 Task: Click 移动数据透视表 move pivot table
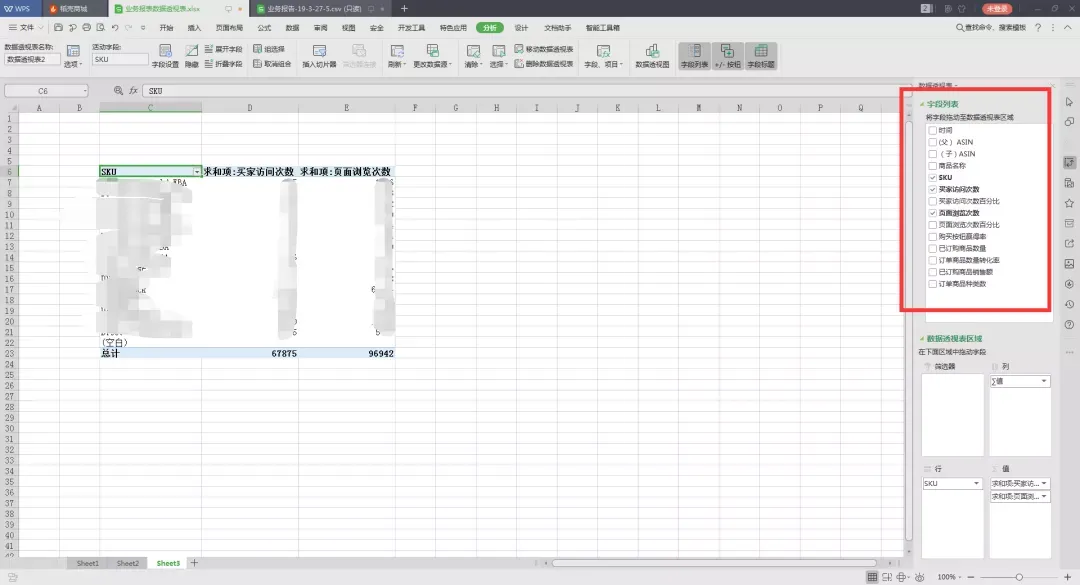tap(543, 50)
